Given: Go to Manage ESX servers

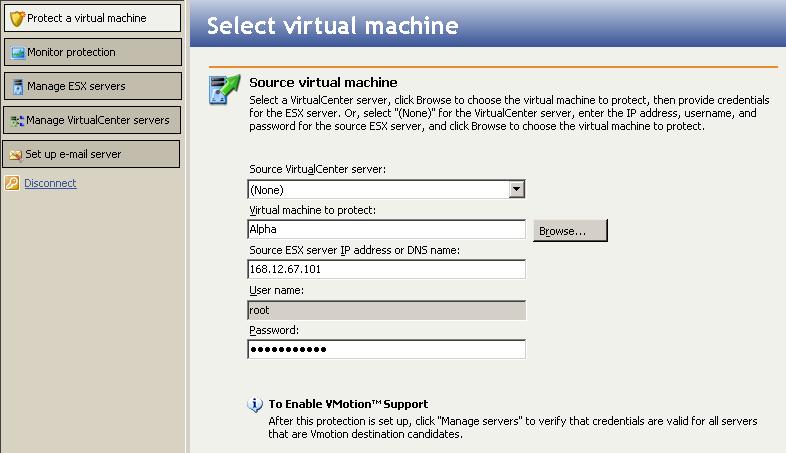Looking at the screenshot, I should pyautogui.click(x=76, y=86).
